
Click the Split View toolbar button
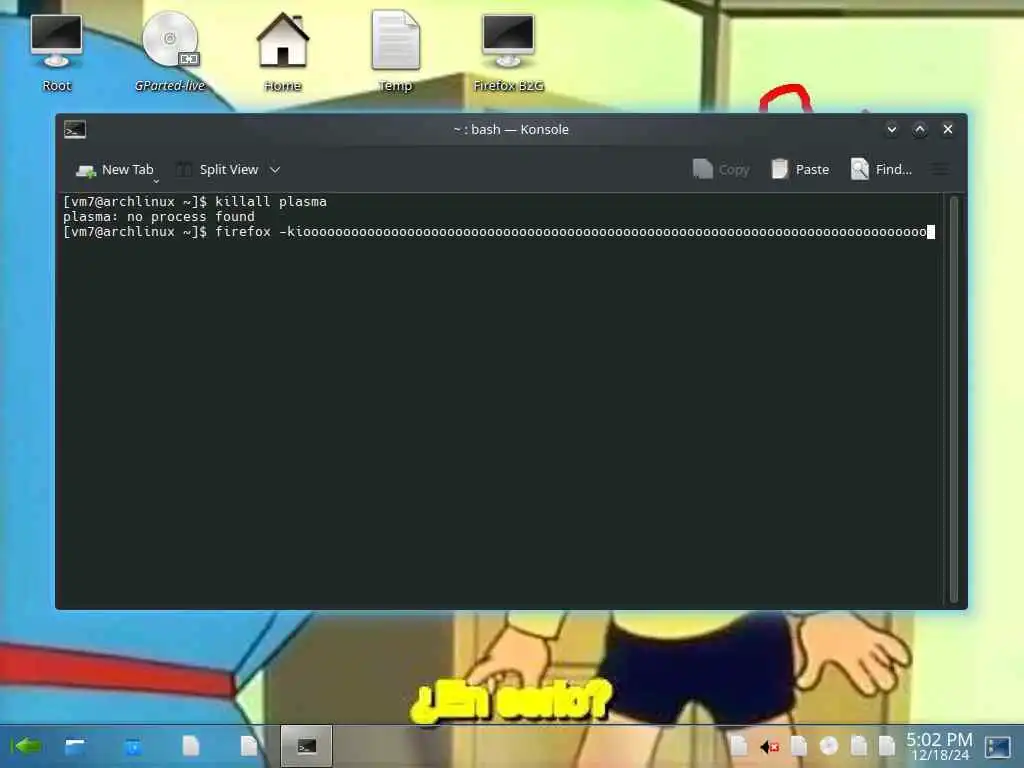pyautogui.click(x=218, y=170)
